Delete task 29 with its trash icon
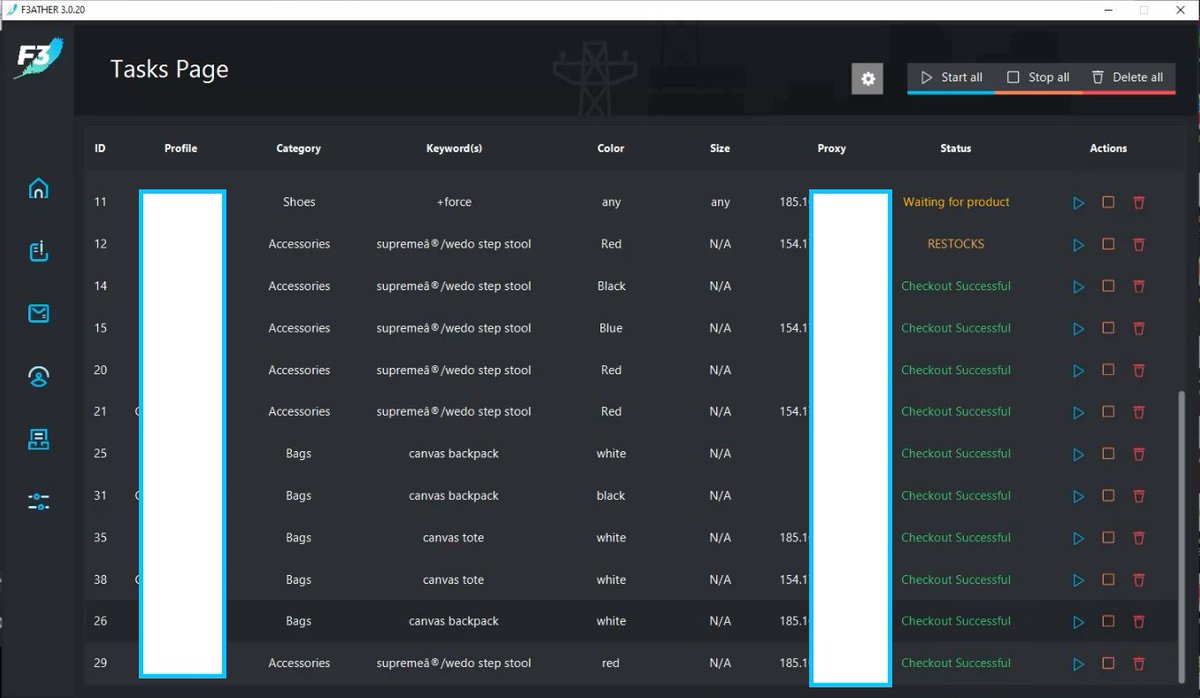Viewport: 1200px width, 698px height. (1138, 664)
